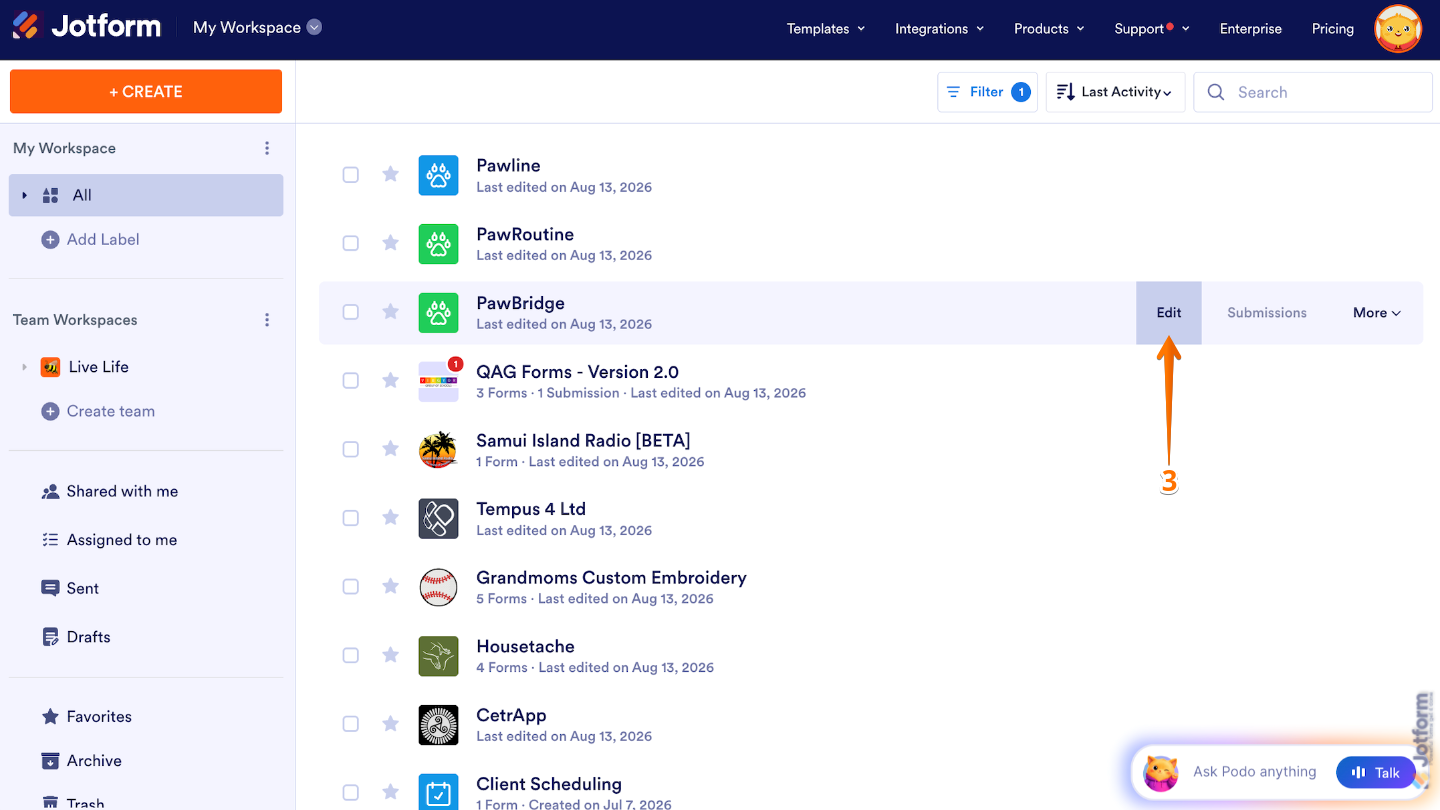The image size is (1440, 810).
Task: Focus the Search input field
Action: coord(1313,92)
